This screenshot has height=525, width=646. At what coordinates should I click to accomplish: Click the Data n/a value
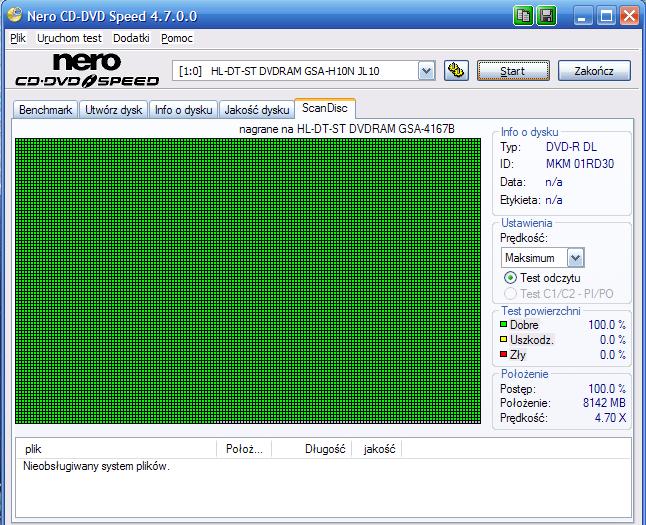tap(554, 182)
